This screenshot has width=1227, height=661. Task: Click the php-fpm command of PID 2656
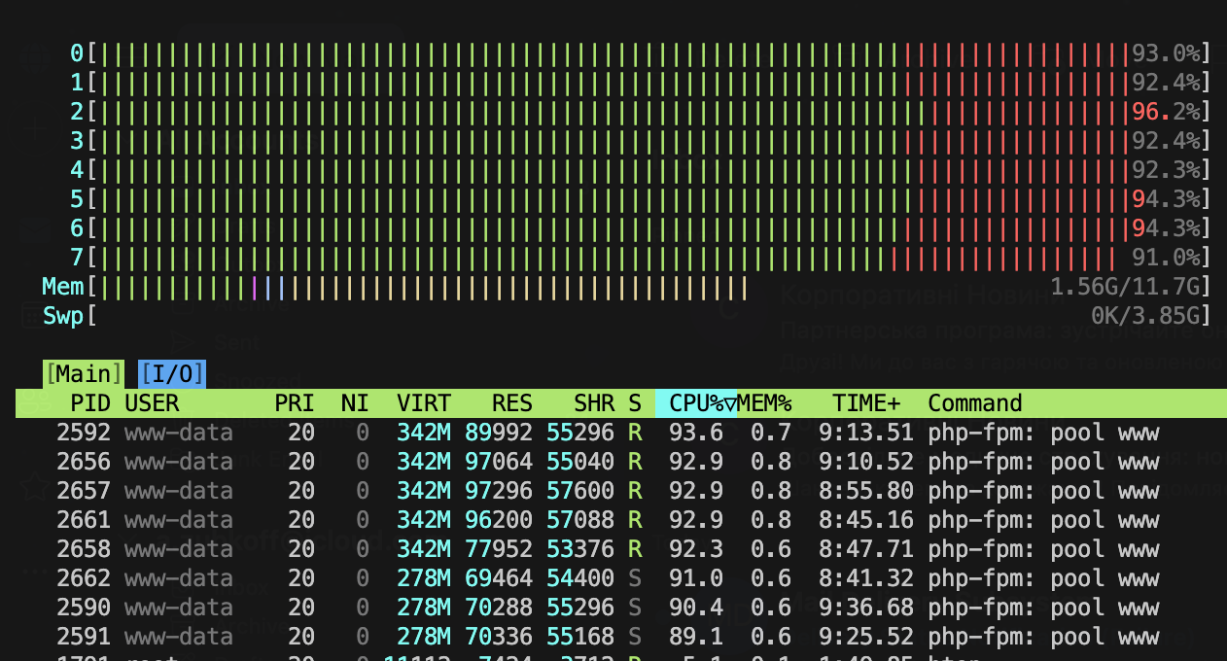(1043, 461)
